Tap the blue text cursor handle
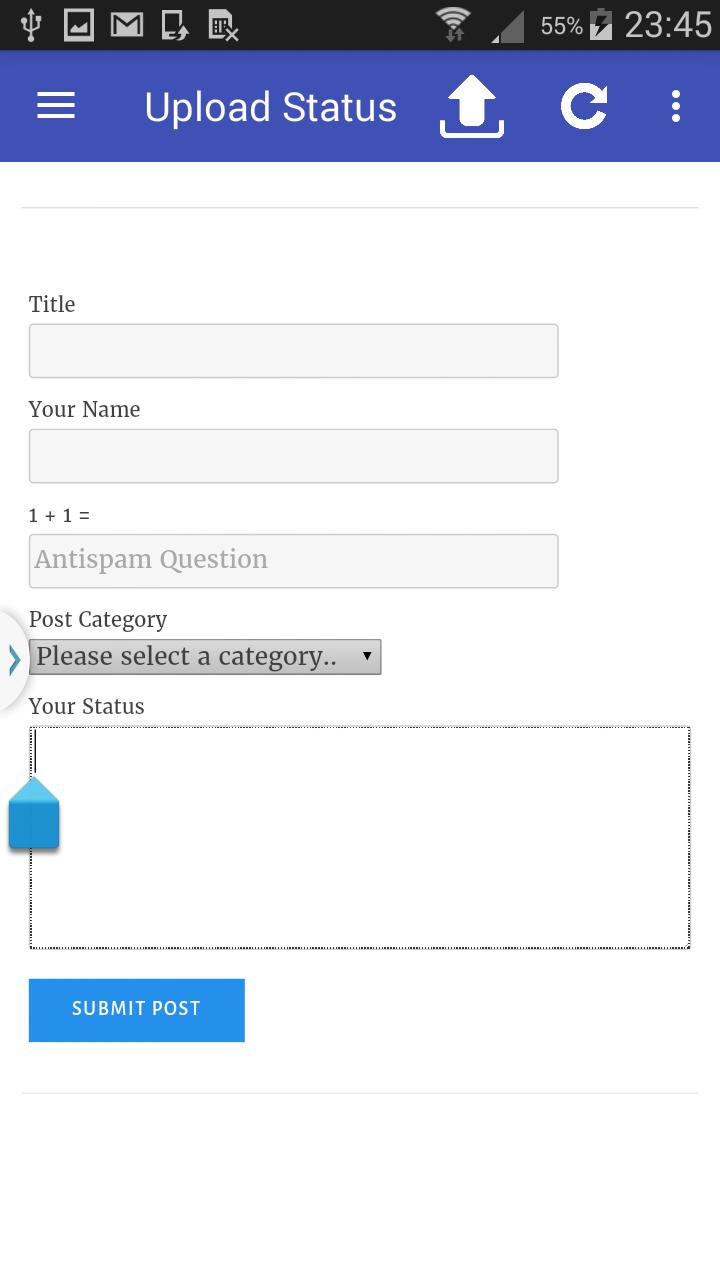720x1280 pixels. pos(34,813)
